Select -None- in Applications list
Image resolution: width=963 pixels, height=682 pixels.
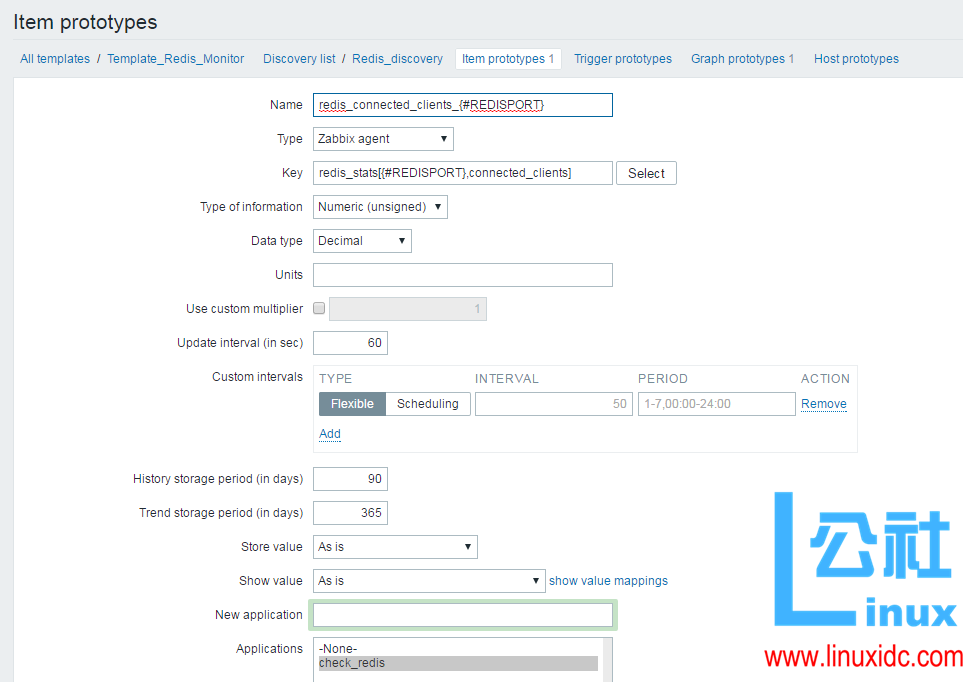[458, 649]
